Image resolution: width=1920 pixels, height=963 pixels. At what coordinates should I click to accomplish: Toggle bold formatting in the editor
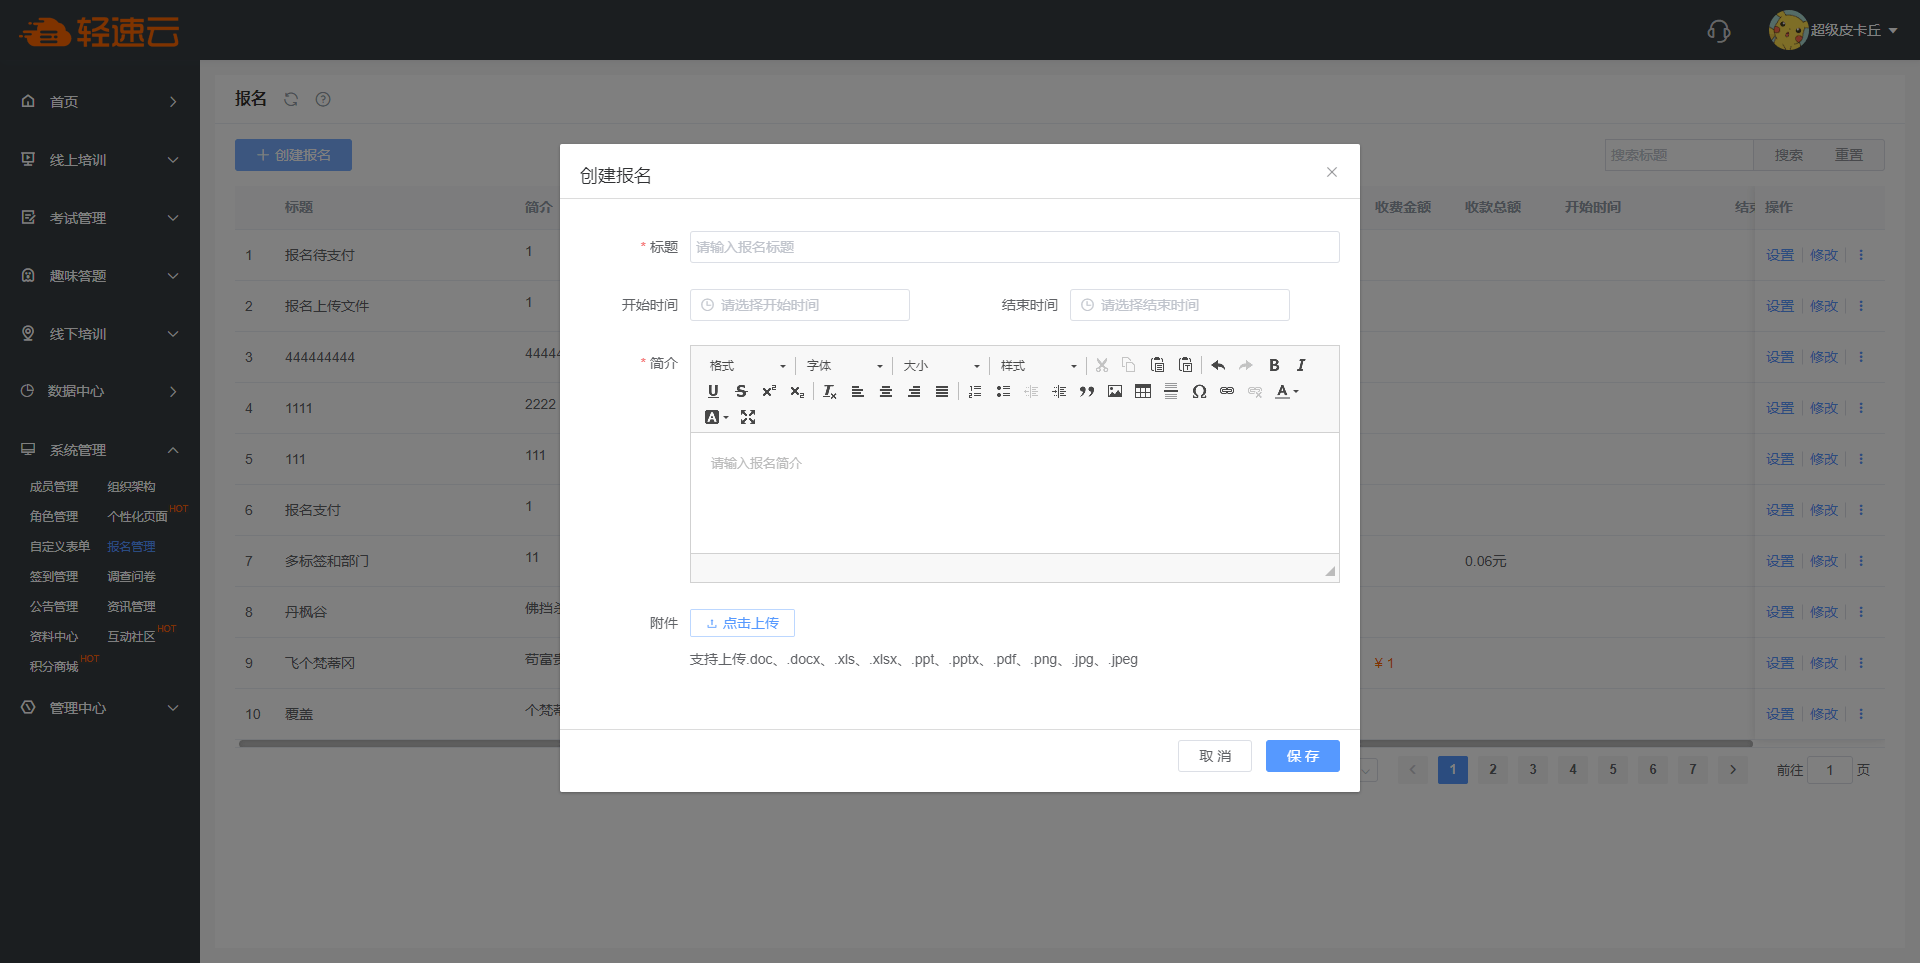coord(1274,365)
